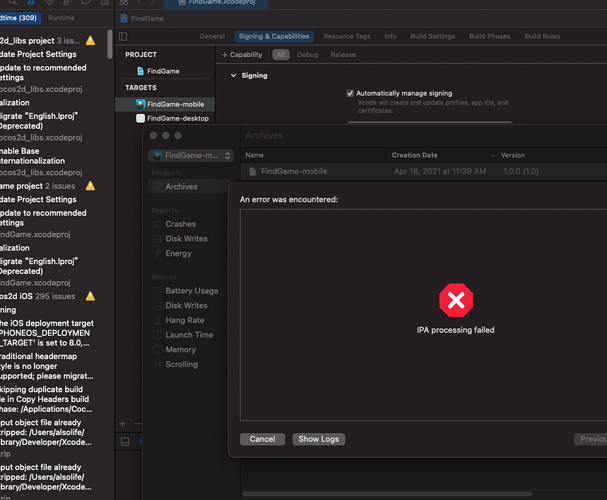
Task: Toggle the debug area panel icon
Action: tap(125, 442)
